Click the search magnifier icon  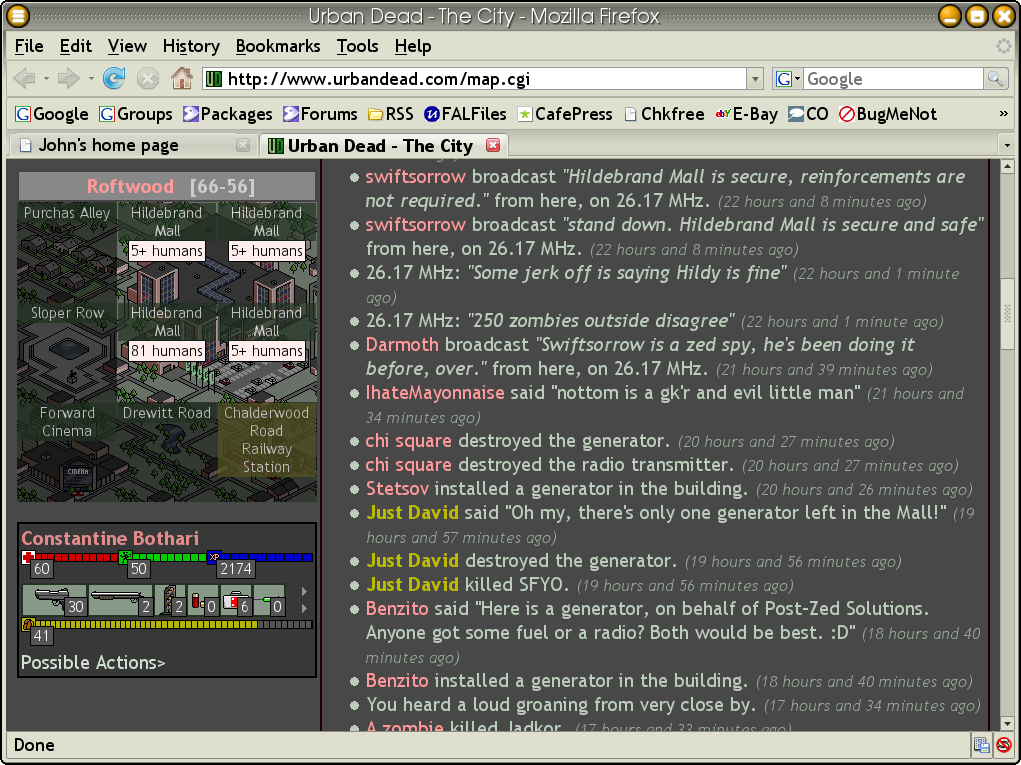(996, 79)
